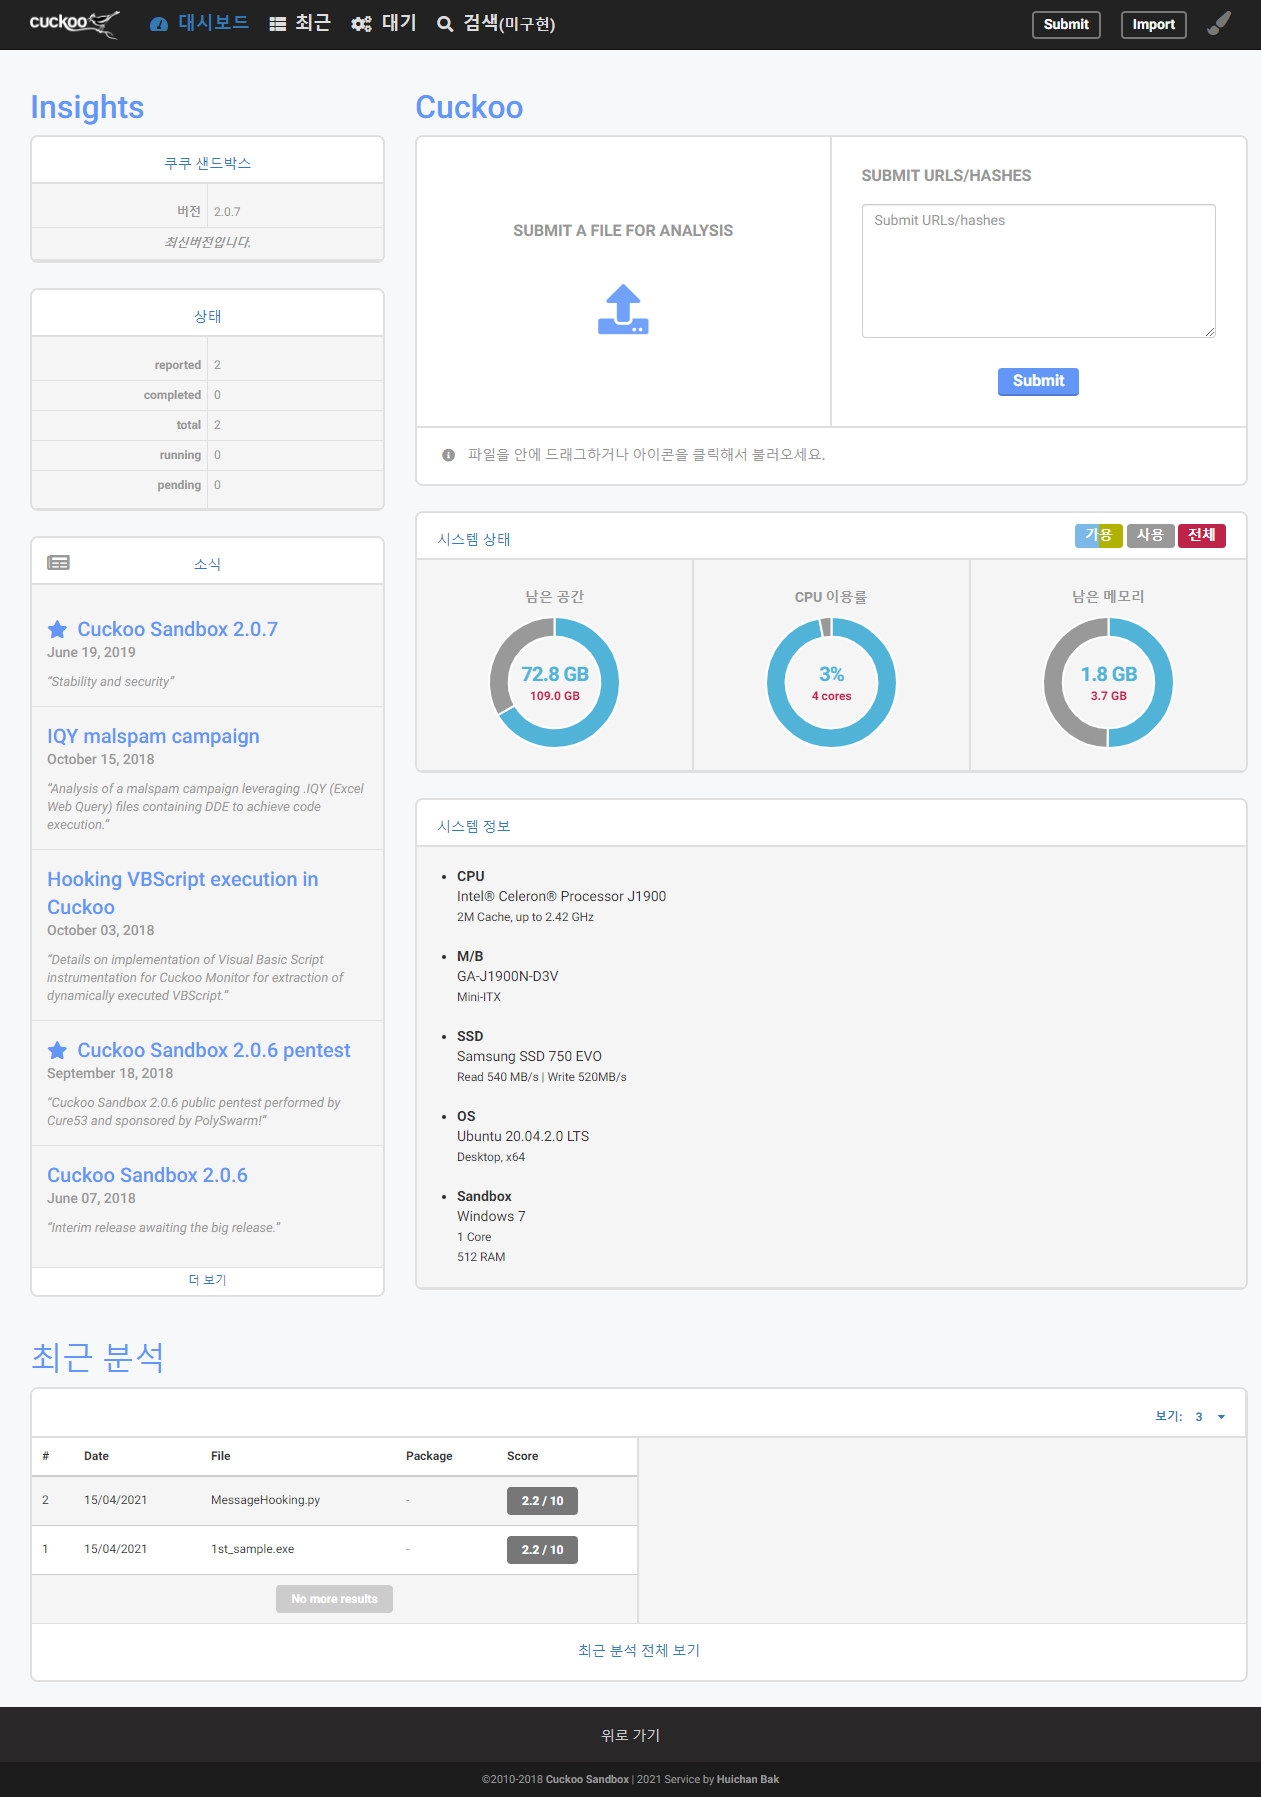Image resolution: width=1261 pixels, height=1797 pixels.
Task: Click 위로 가기 to return to top
Action: [630, 1735]
